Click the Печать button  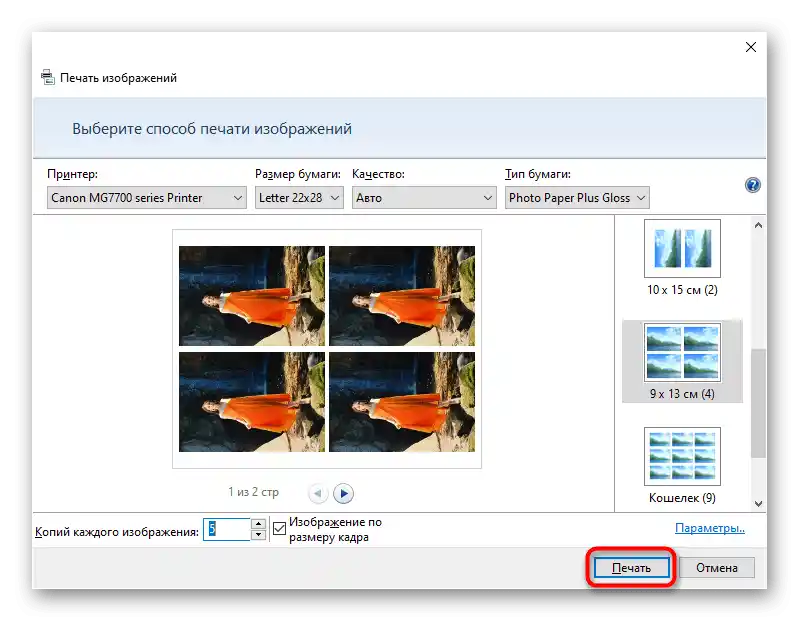tap(631, 568)
